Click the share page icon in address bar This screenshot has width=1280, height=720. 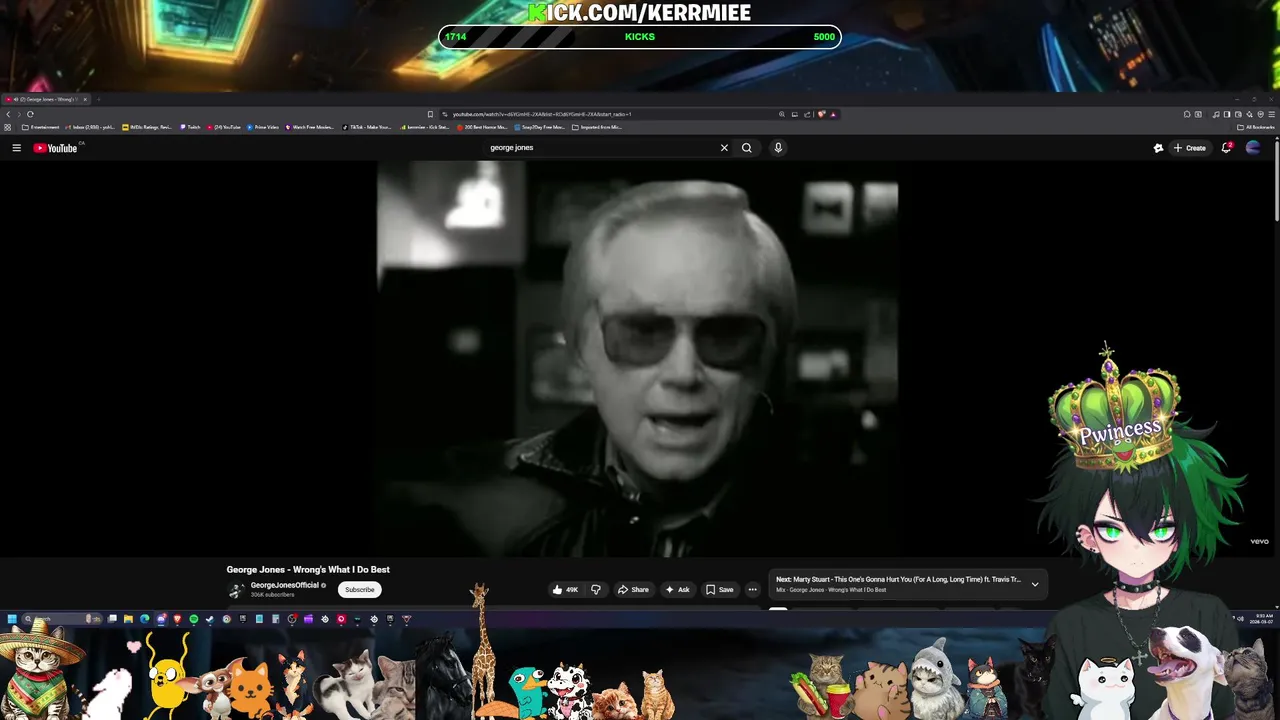807,114
